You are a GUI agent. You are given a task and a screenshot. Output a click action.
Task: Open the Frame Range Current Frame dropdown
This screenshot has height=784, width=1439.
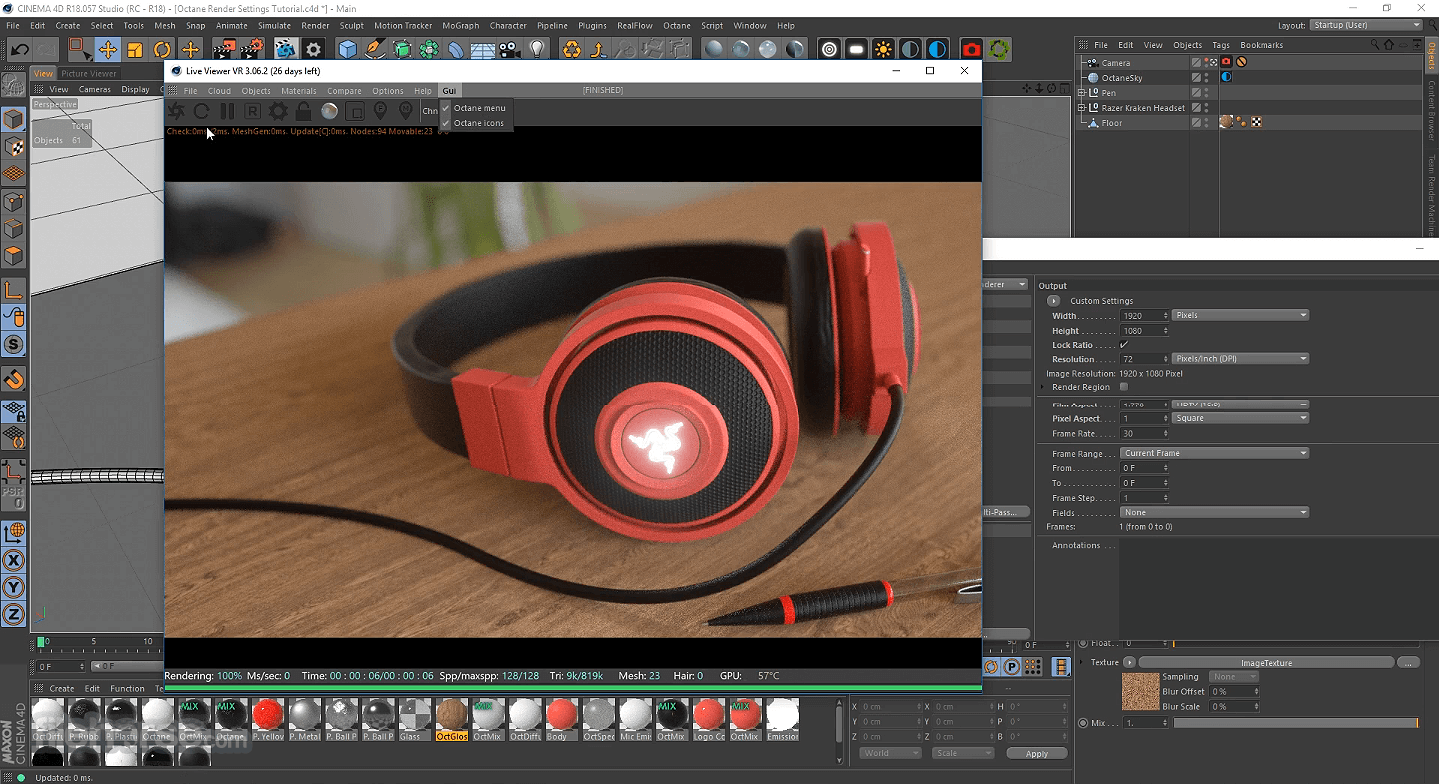(1214, 453)
